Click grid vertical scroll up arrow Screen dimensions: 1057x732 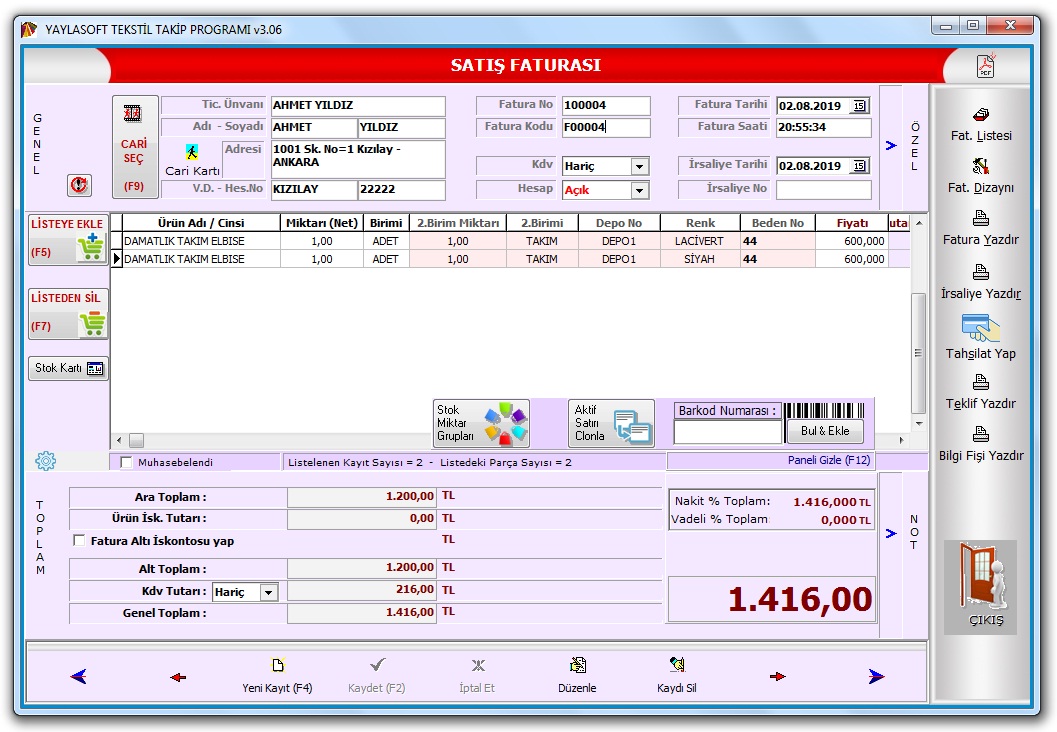918,222
